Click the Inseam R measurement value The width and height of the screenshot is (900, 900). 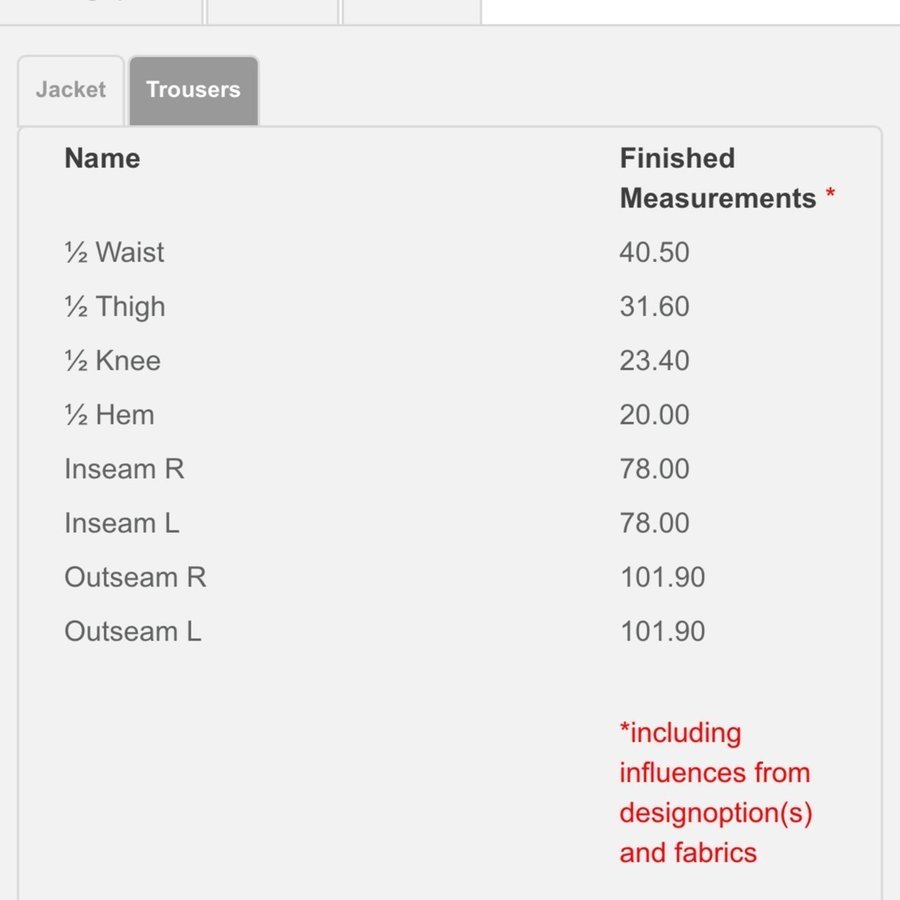pos(654,469)
